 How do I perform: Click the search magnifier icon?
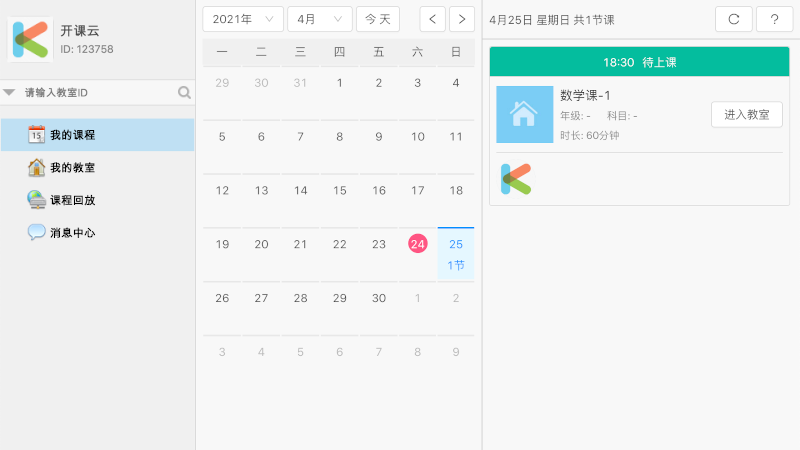pyautogui.click(x=184, y=93)
